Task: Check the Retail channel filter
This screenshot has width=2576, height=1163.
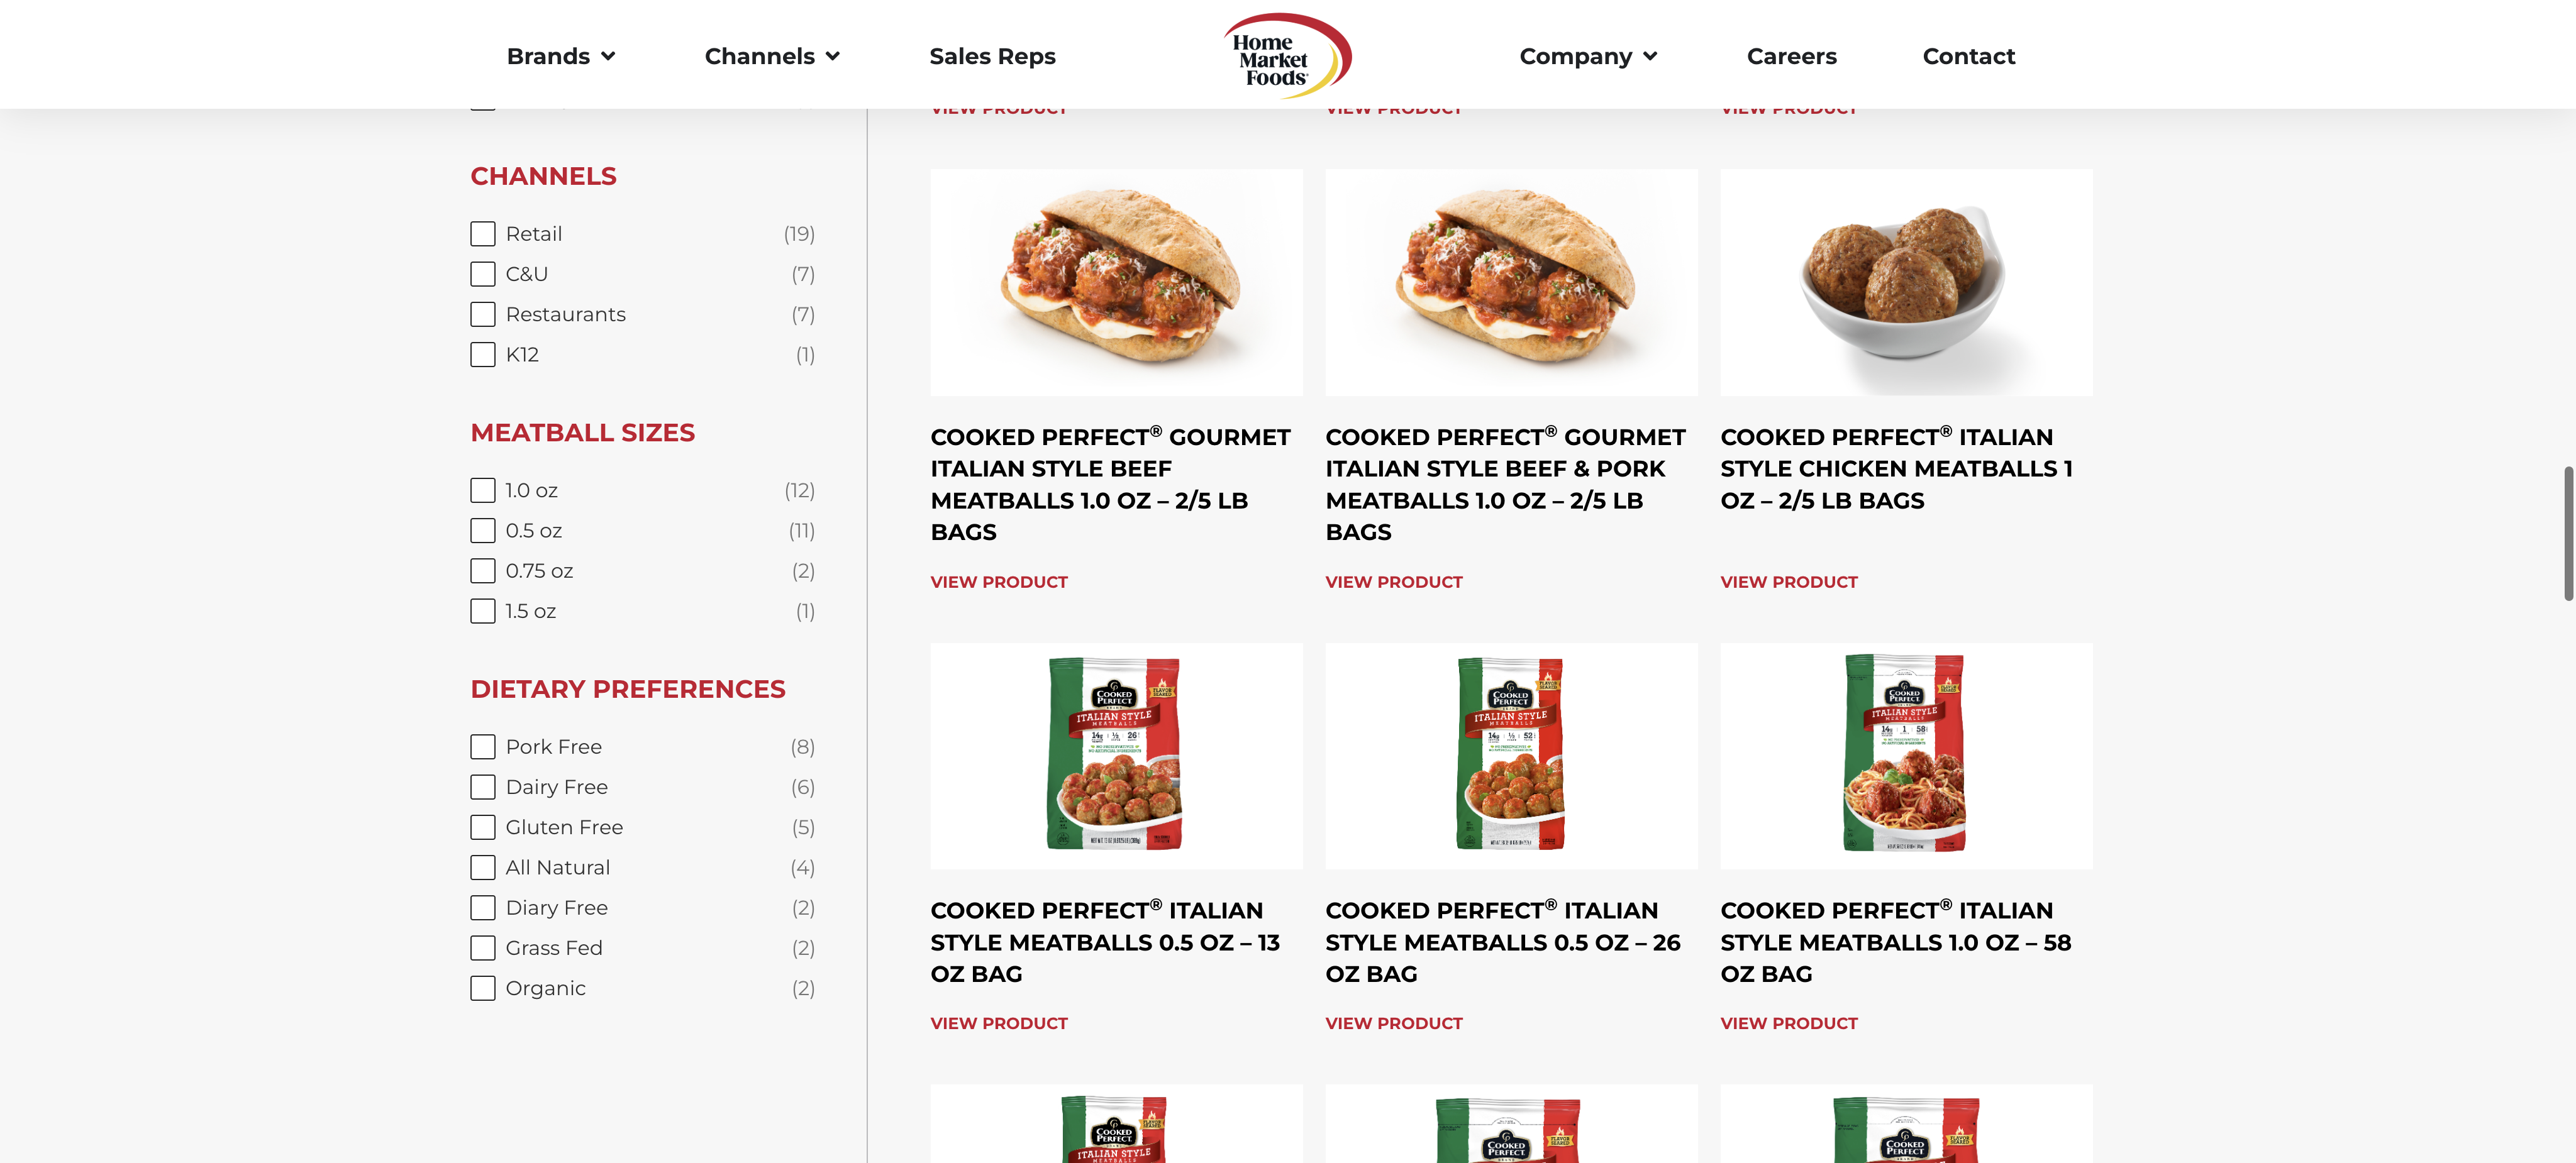Action: (483, 234)
